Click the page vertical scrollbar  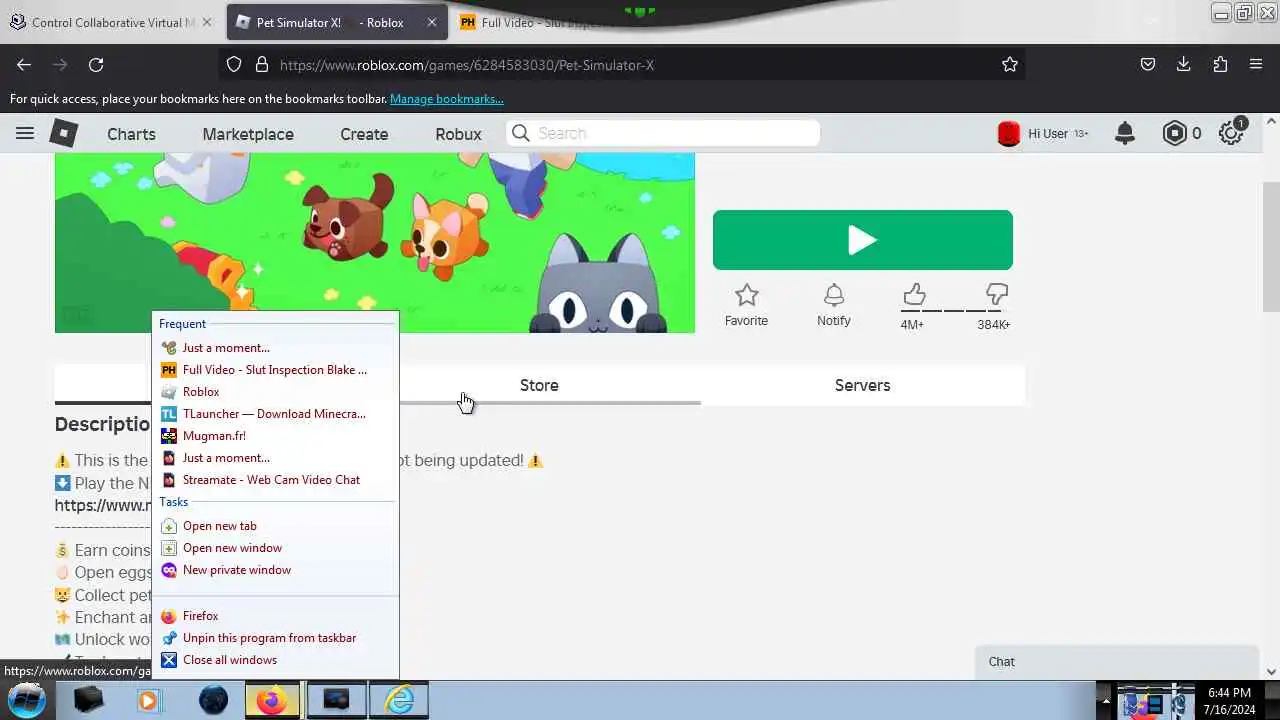[1271, 247]
